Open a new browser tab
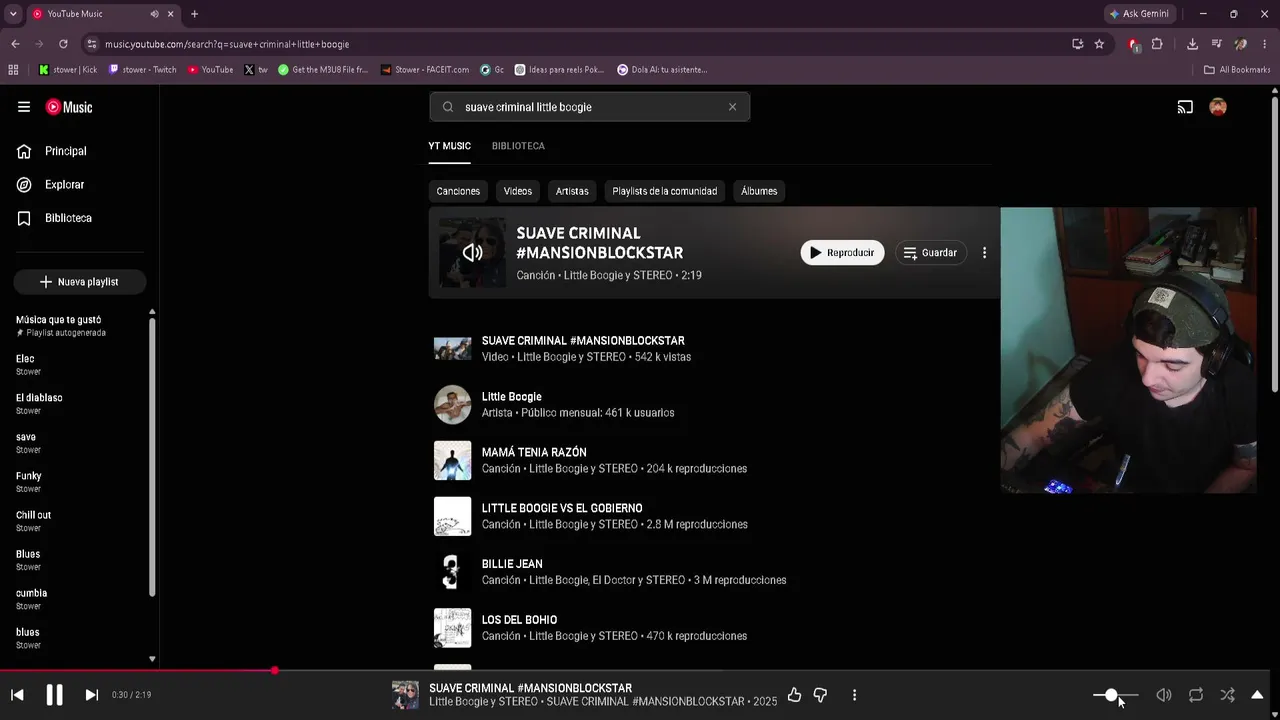This screenshot has width=1280, height=720. coord(194,14)
